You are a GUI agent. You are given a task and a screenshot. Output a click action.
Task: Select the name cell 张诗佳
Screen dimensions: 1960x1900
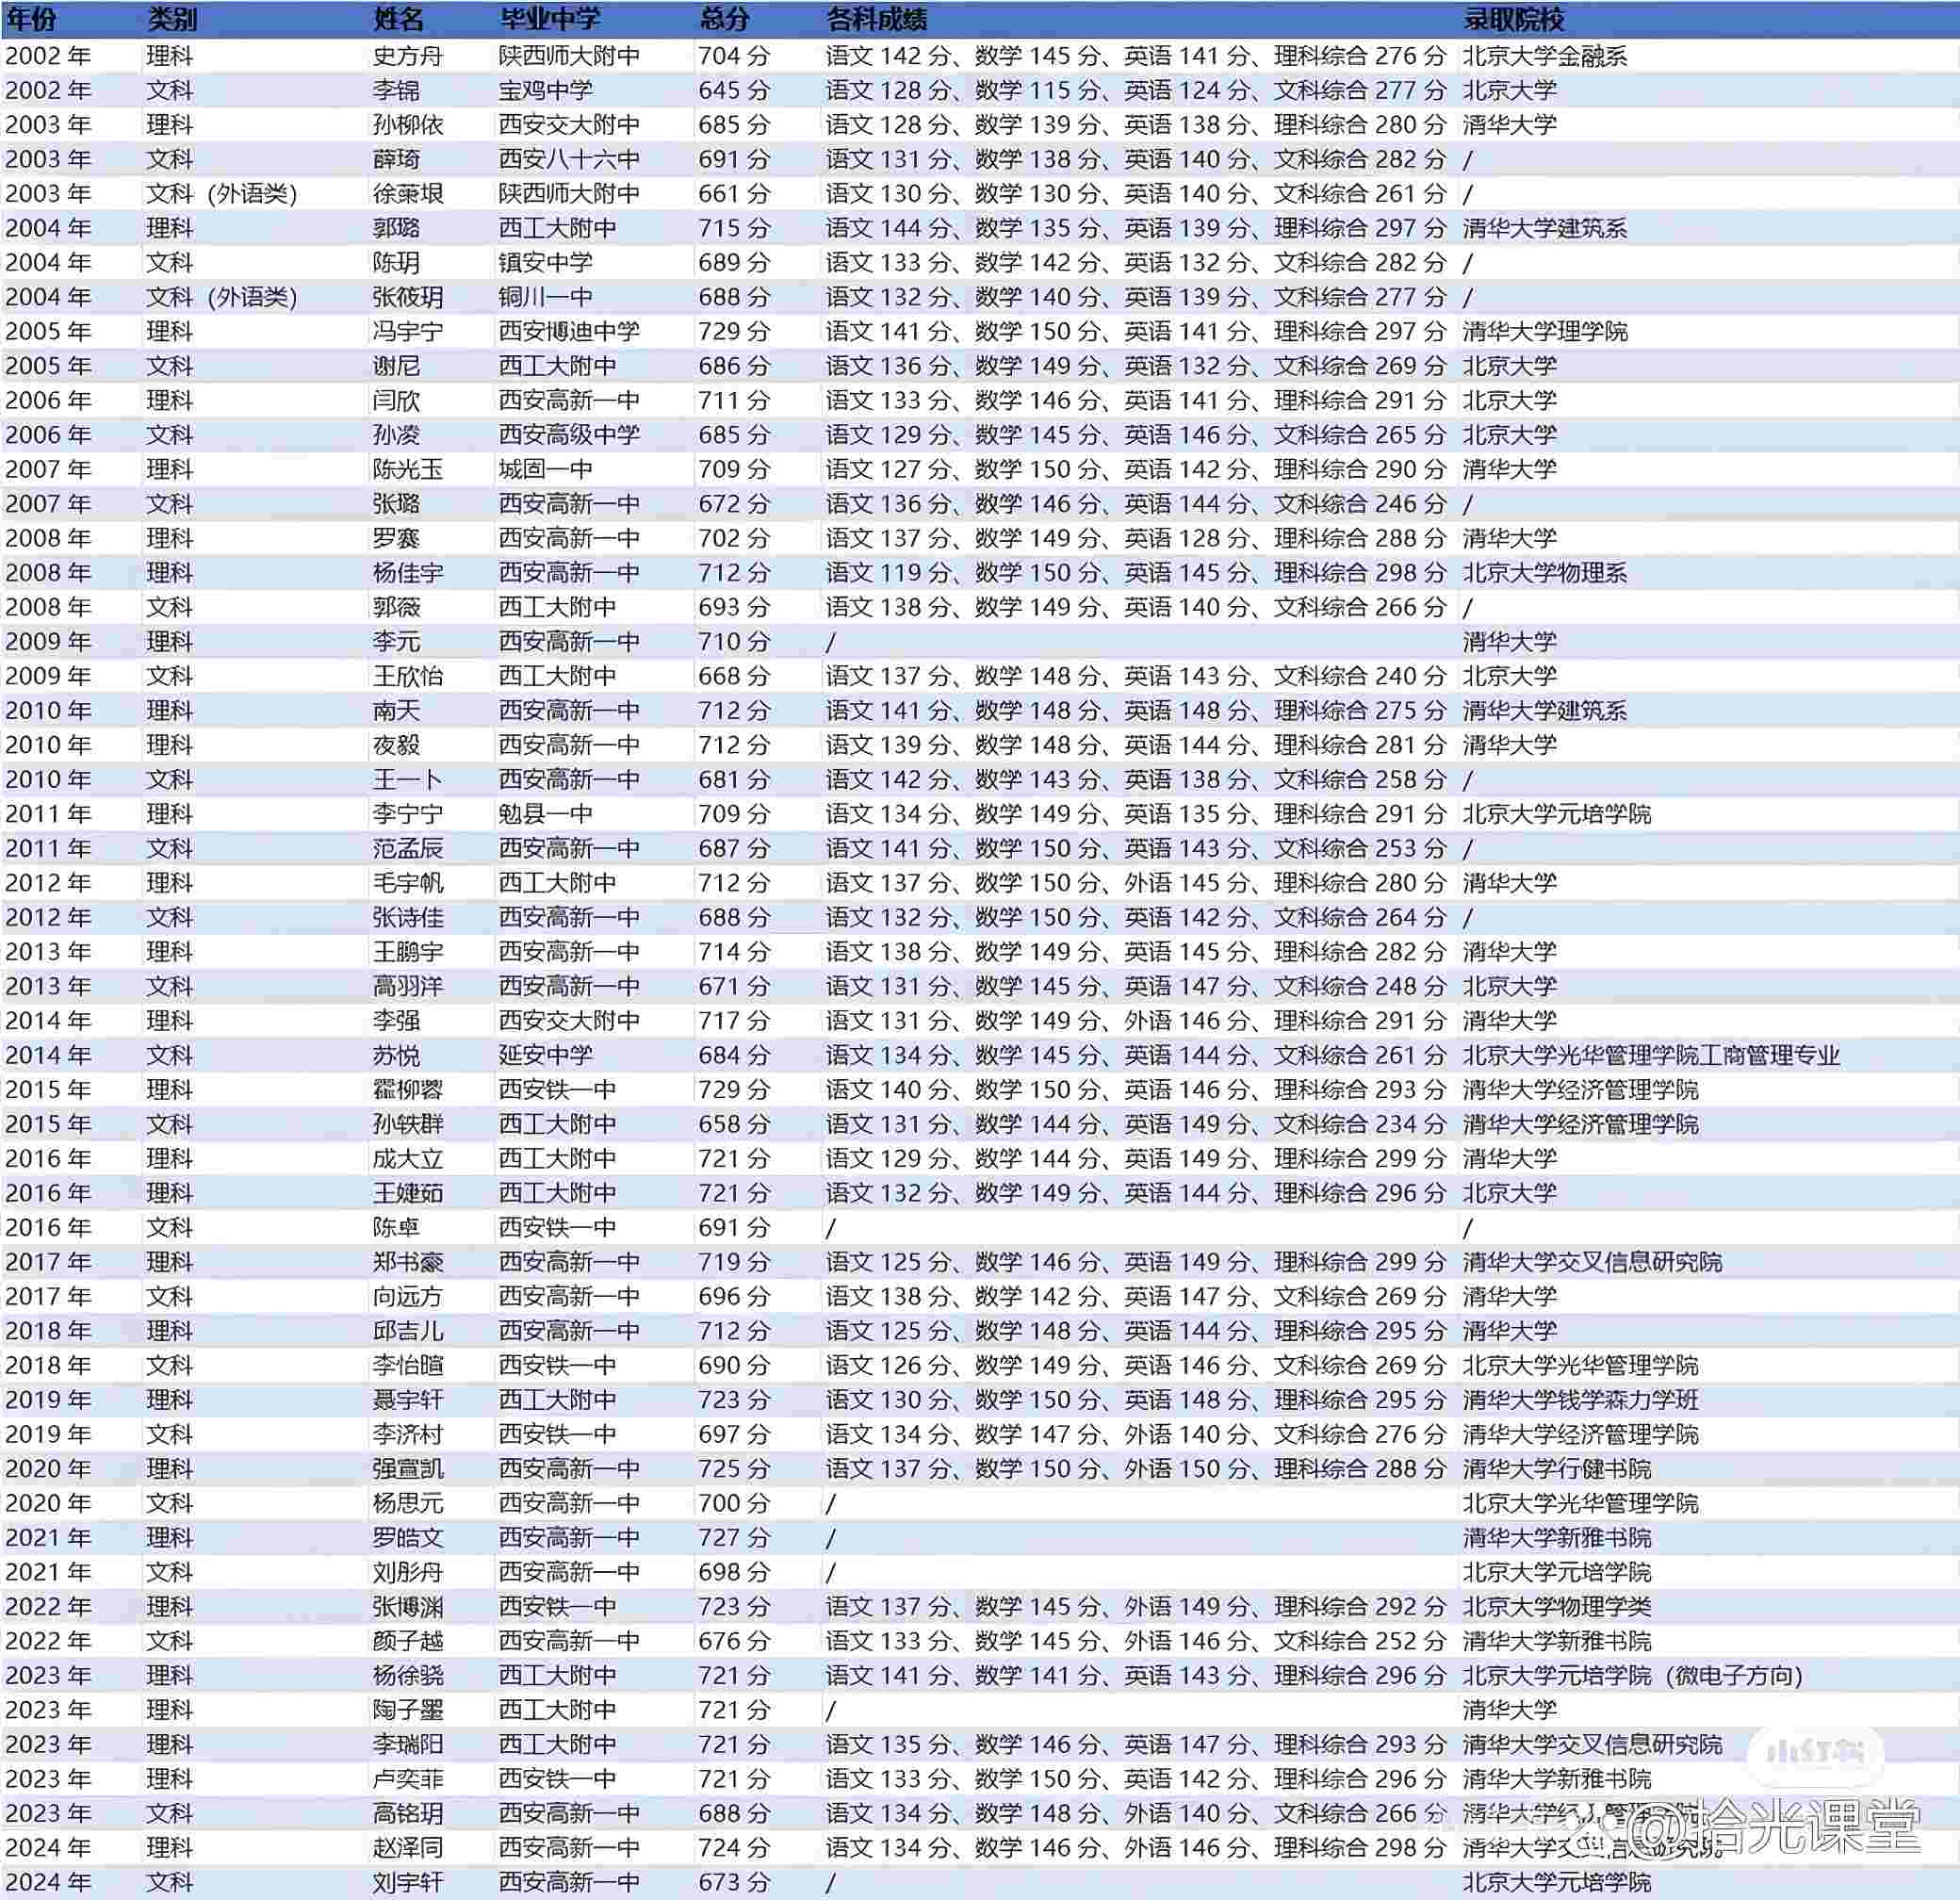(408, 918)
